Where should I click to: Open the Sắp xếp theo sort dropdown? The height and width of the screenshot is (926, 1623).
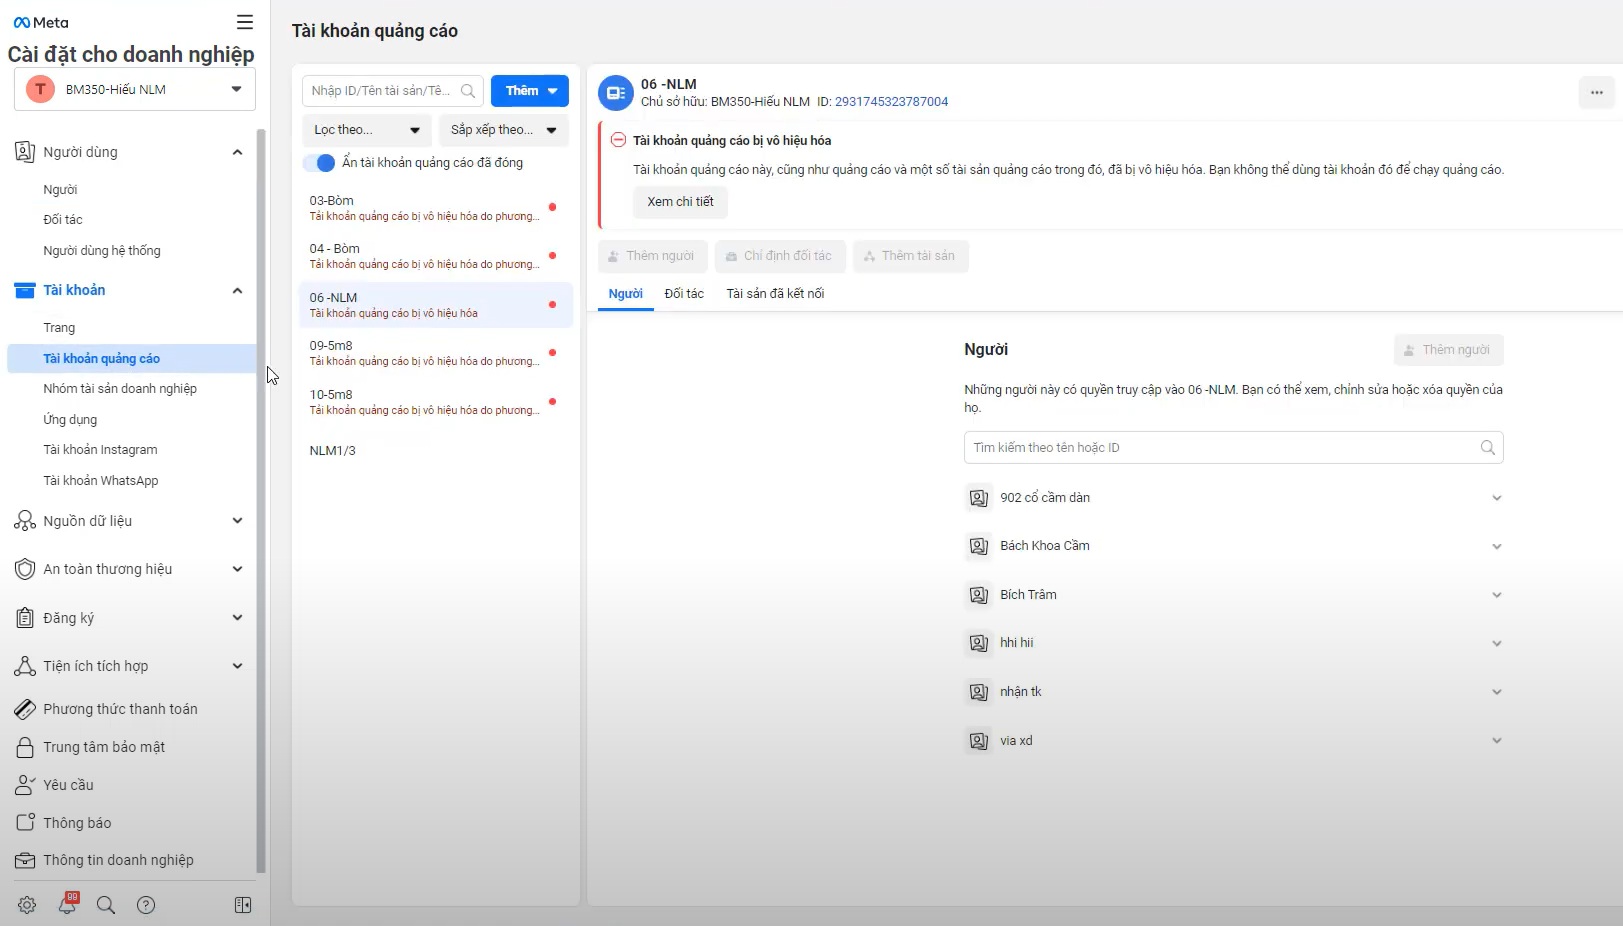coord(503,130)
